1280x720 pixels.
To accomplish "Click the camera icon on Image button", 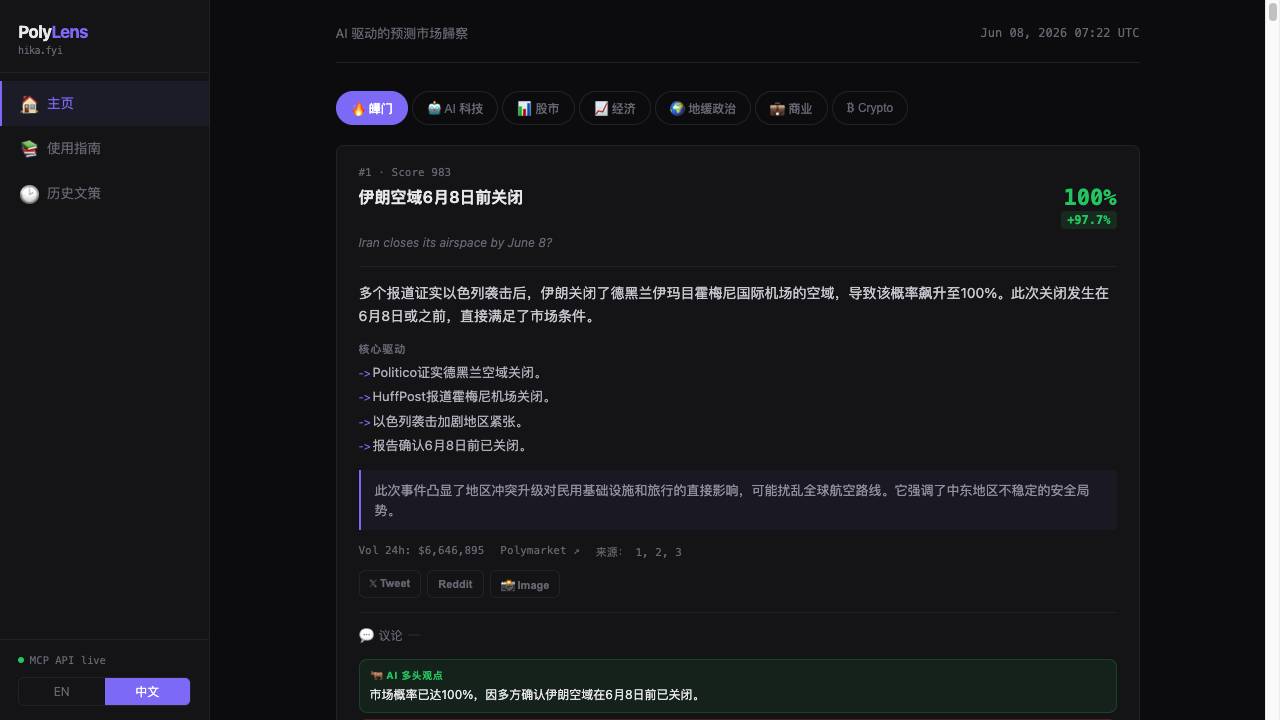I will 508,585.
